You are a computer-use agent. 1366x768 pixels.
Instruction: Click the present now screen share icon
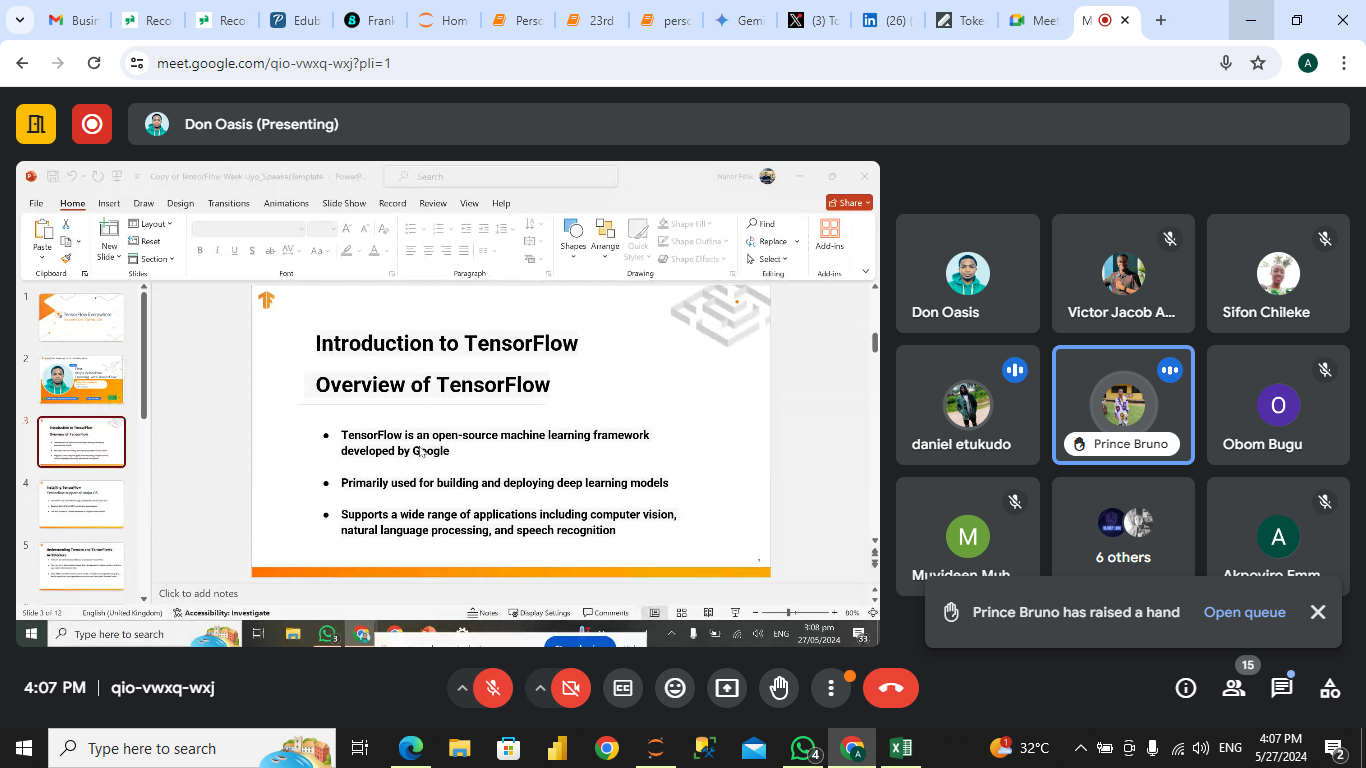(727, 688)
